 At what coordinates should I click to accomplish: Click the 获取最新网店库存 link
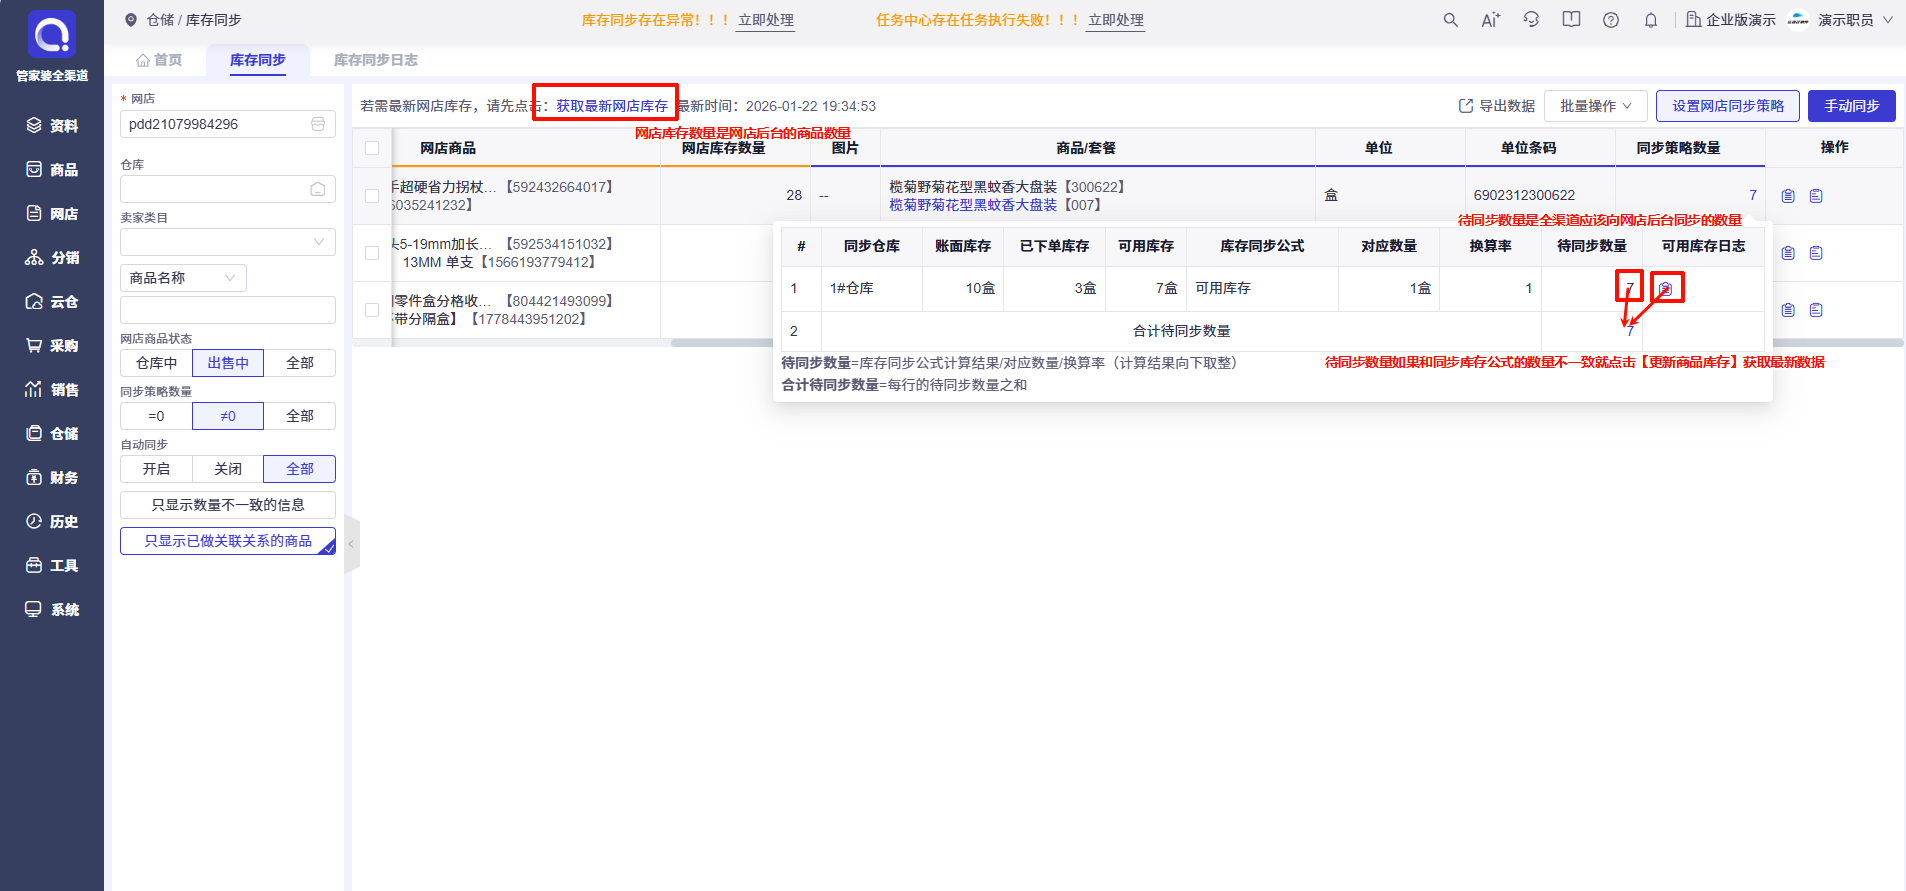pos(612,106)
